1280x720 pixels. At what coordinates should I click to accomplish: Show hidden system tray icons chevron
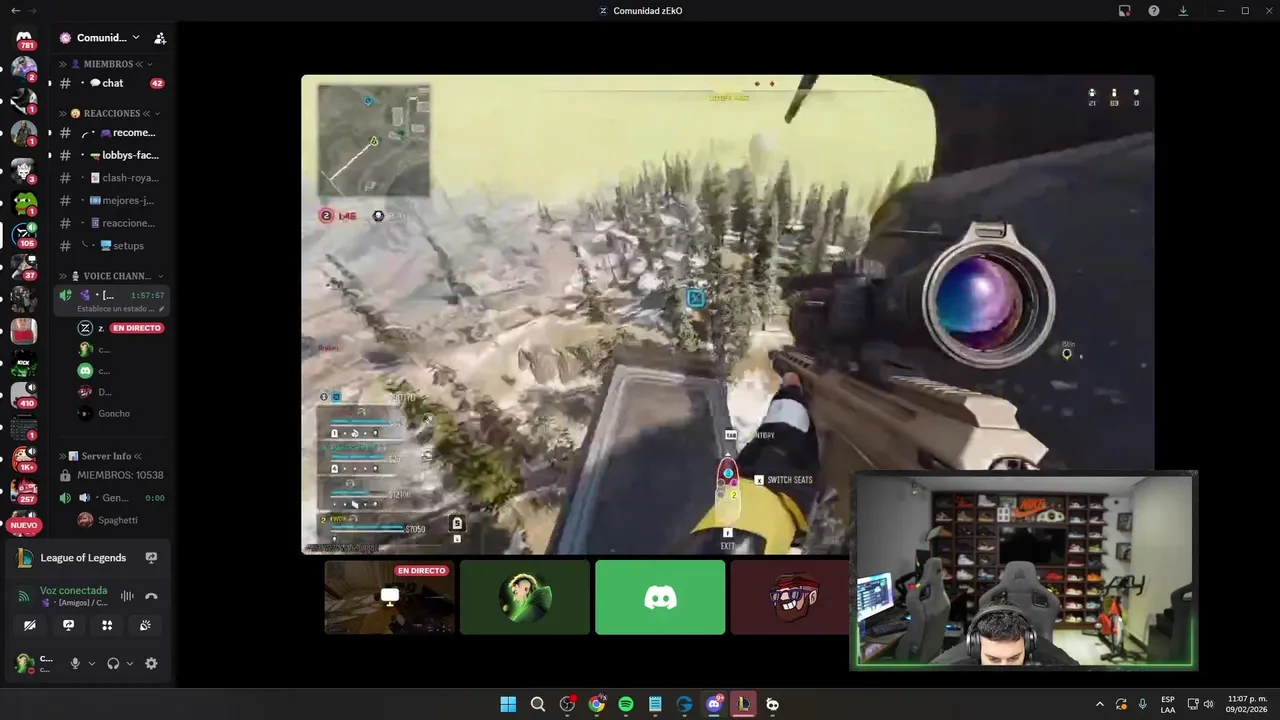[x=1100, y=704]
